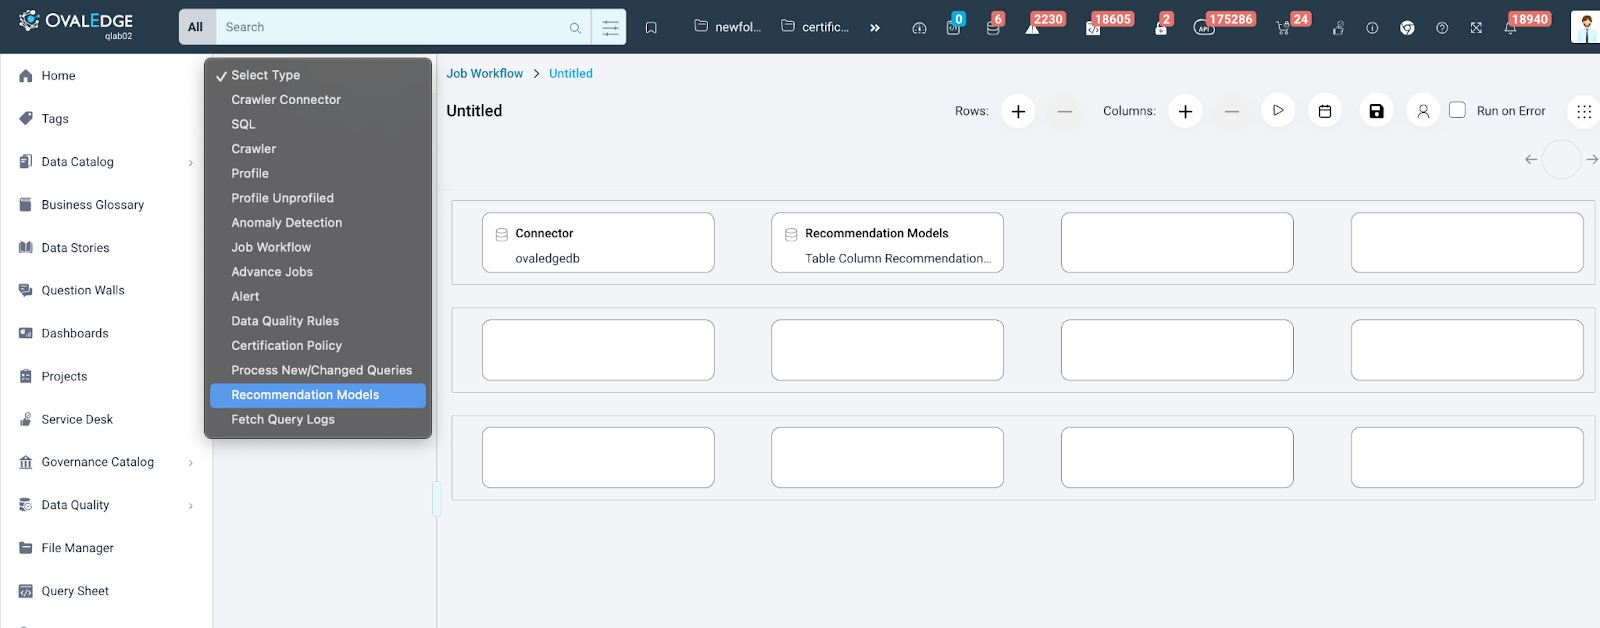
Task: Remove a column with Columns minus button
Action: pos(1232,111)
